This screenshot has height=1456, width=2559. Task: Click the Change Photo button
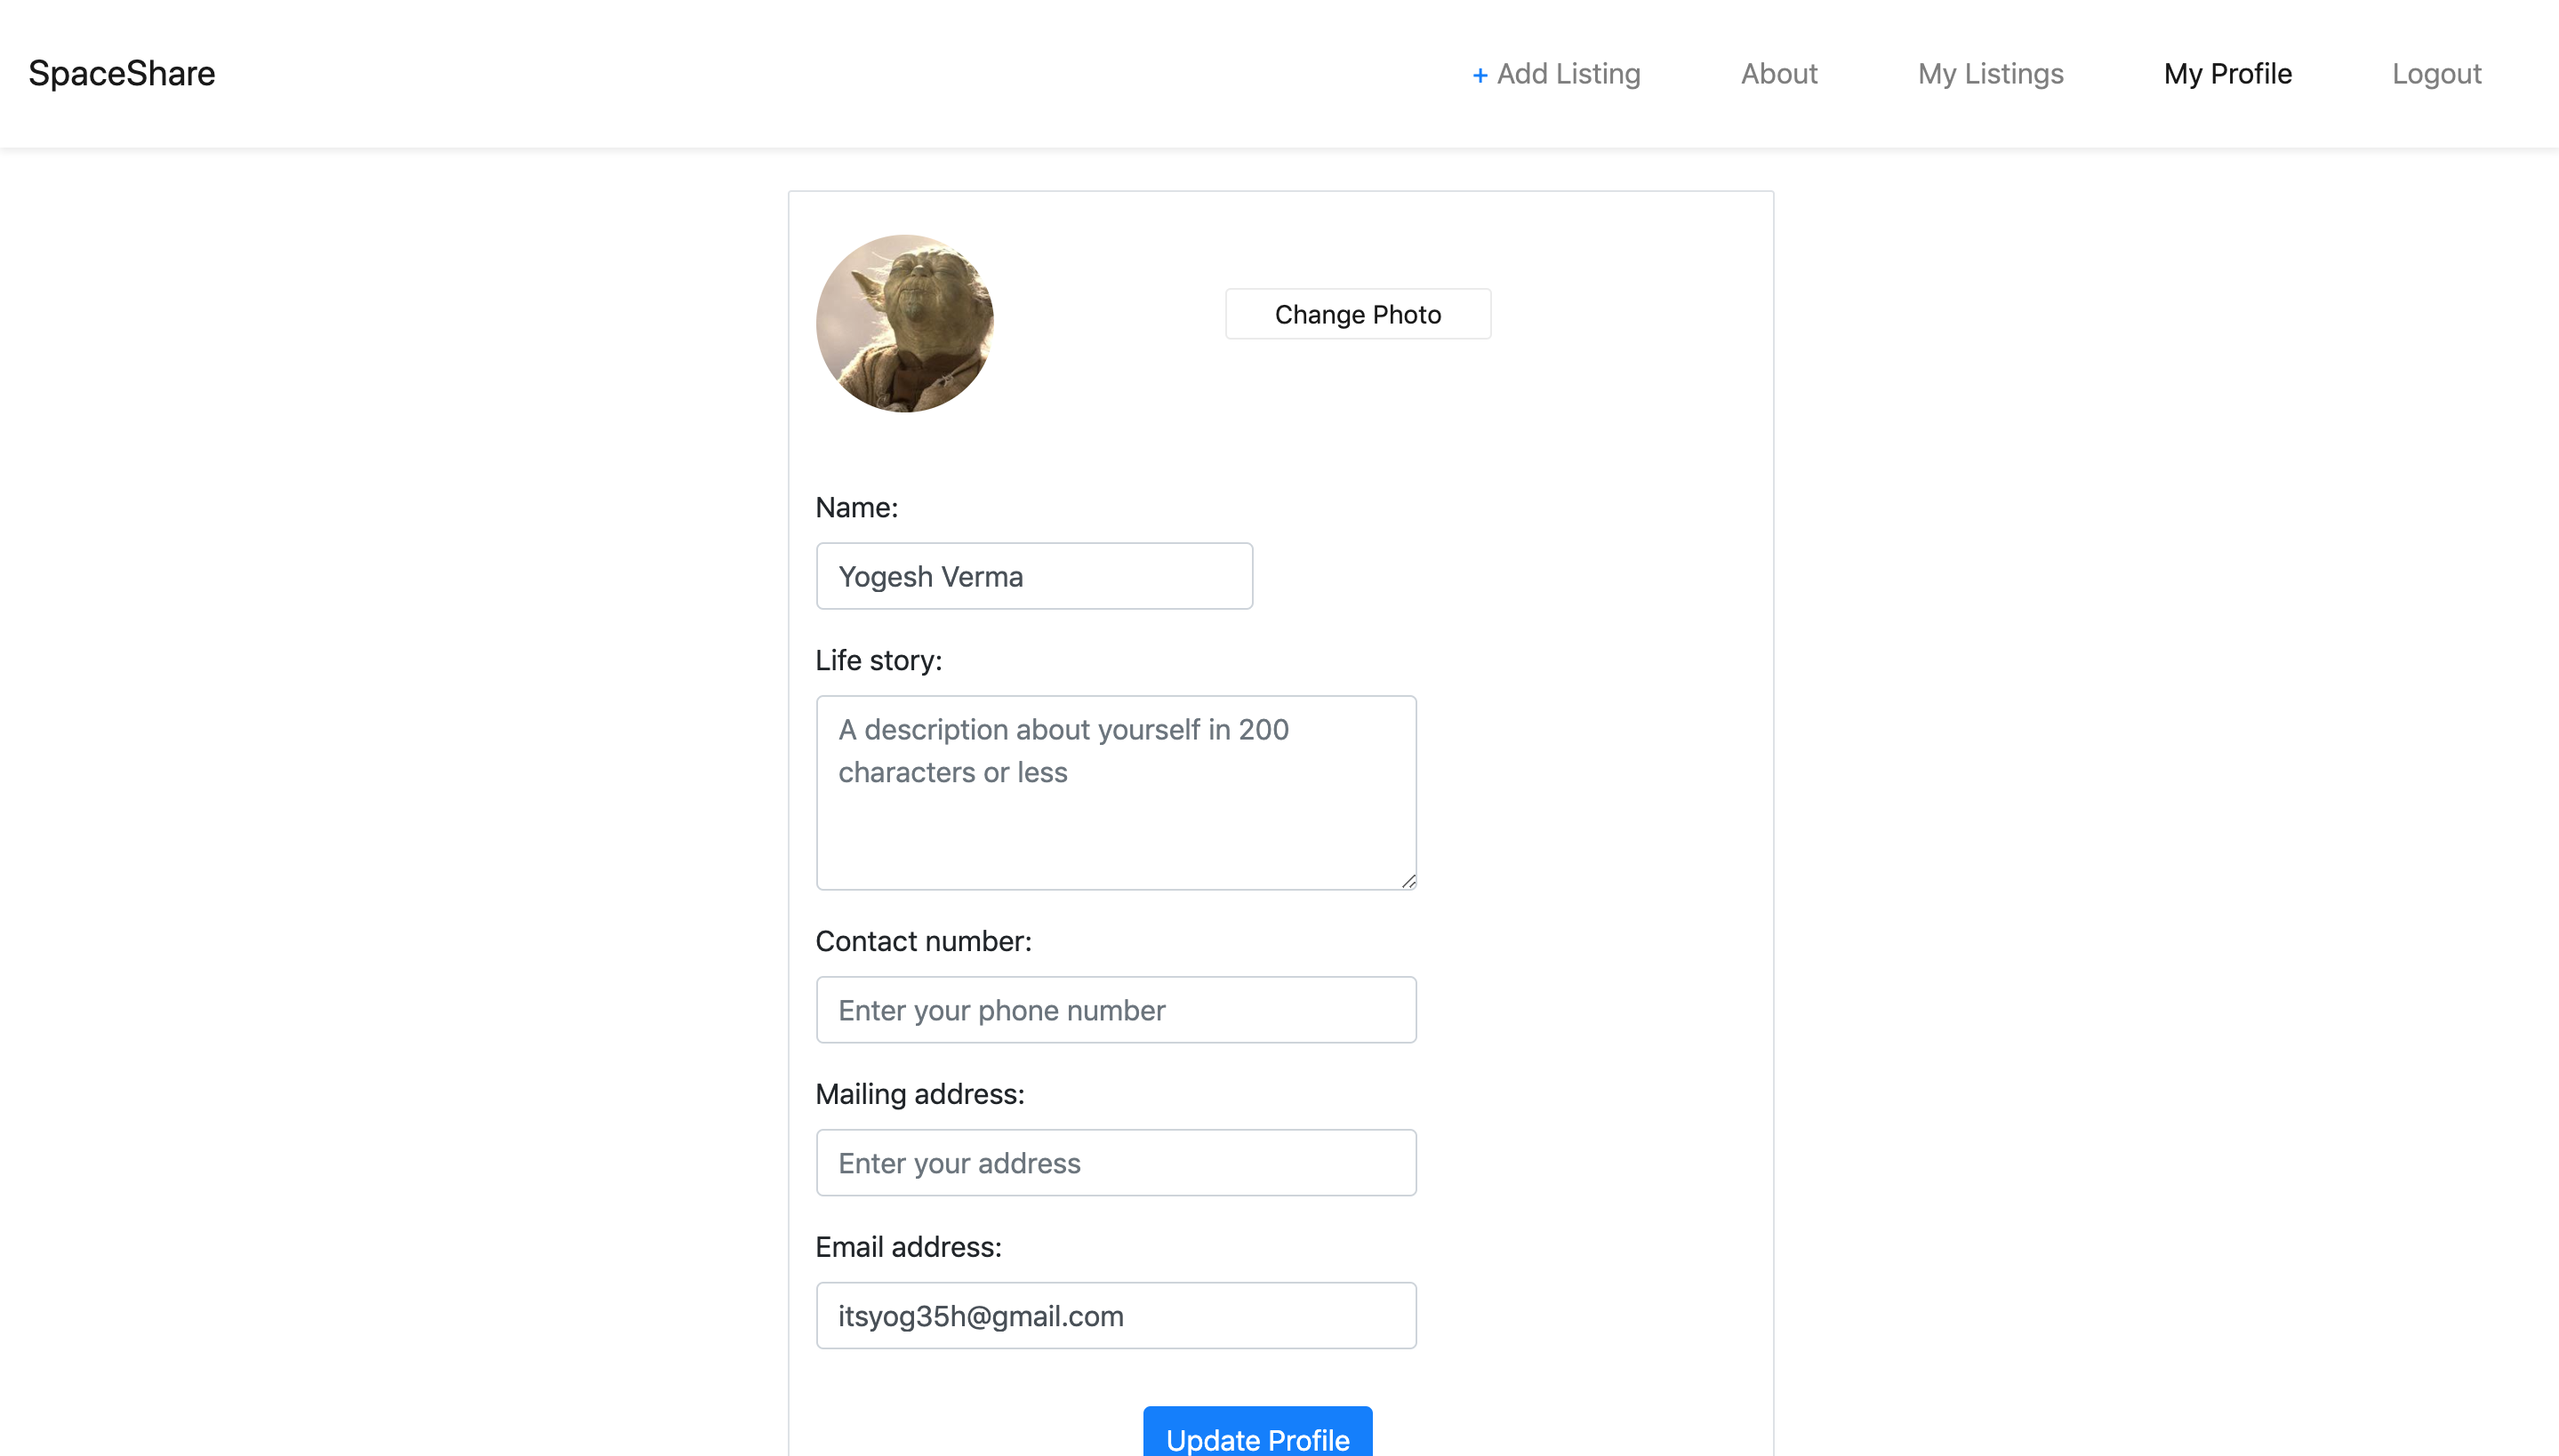tap(1357, 314)
